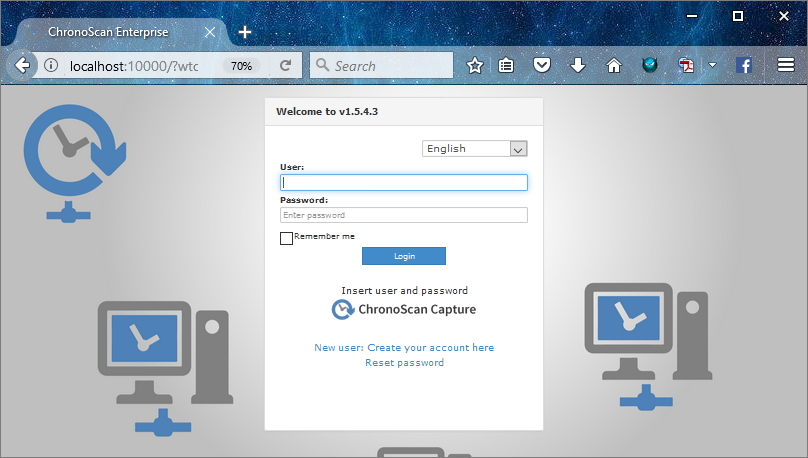Click the PDF converter toolbar icon

(686, 65)
